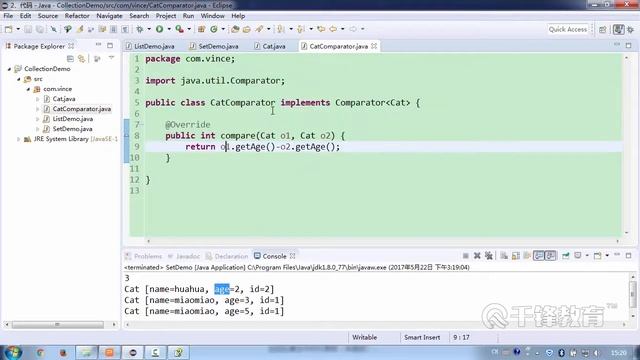Click the Windows Start button
This screenshot has width=640, height=360.
click(12, 352)
